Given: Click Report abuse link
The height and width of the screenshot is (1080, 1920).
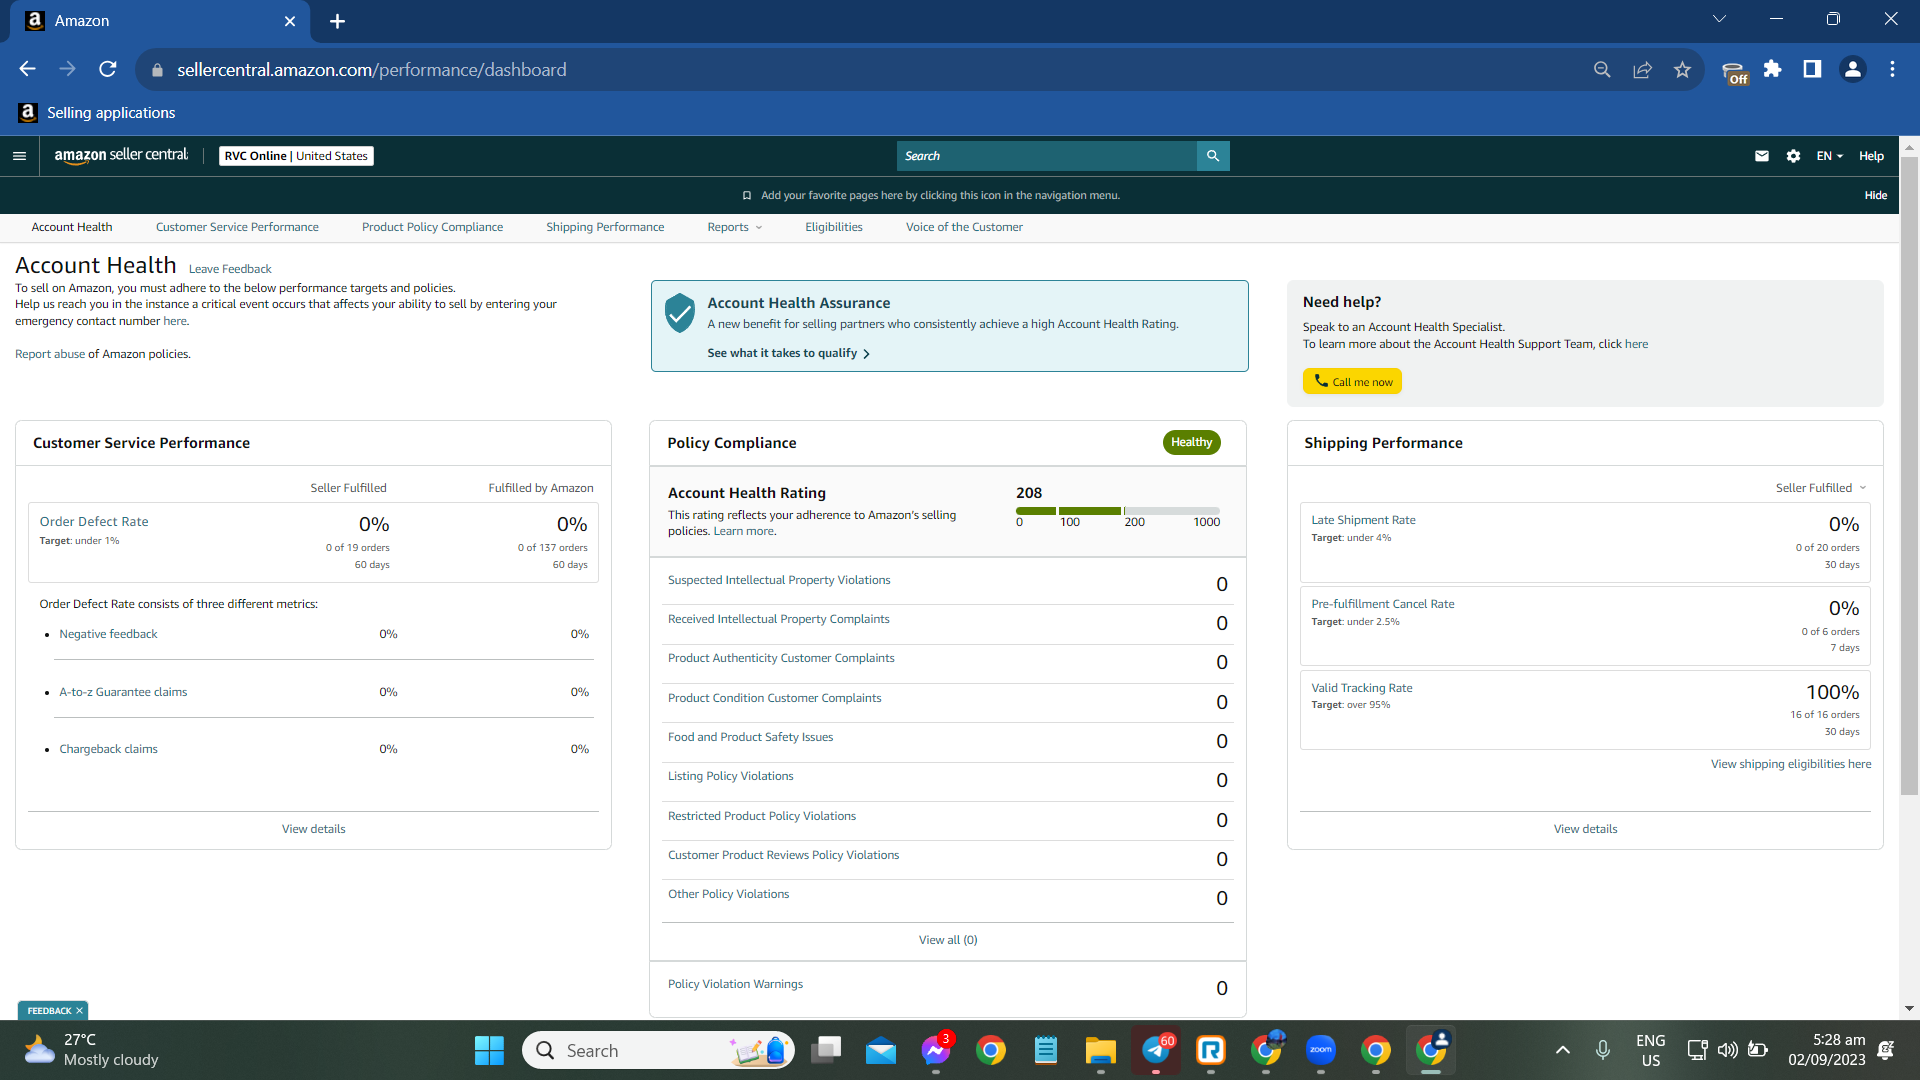Looking at the screenshot, I should [50, 354].
